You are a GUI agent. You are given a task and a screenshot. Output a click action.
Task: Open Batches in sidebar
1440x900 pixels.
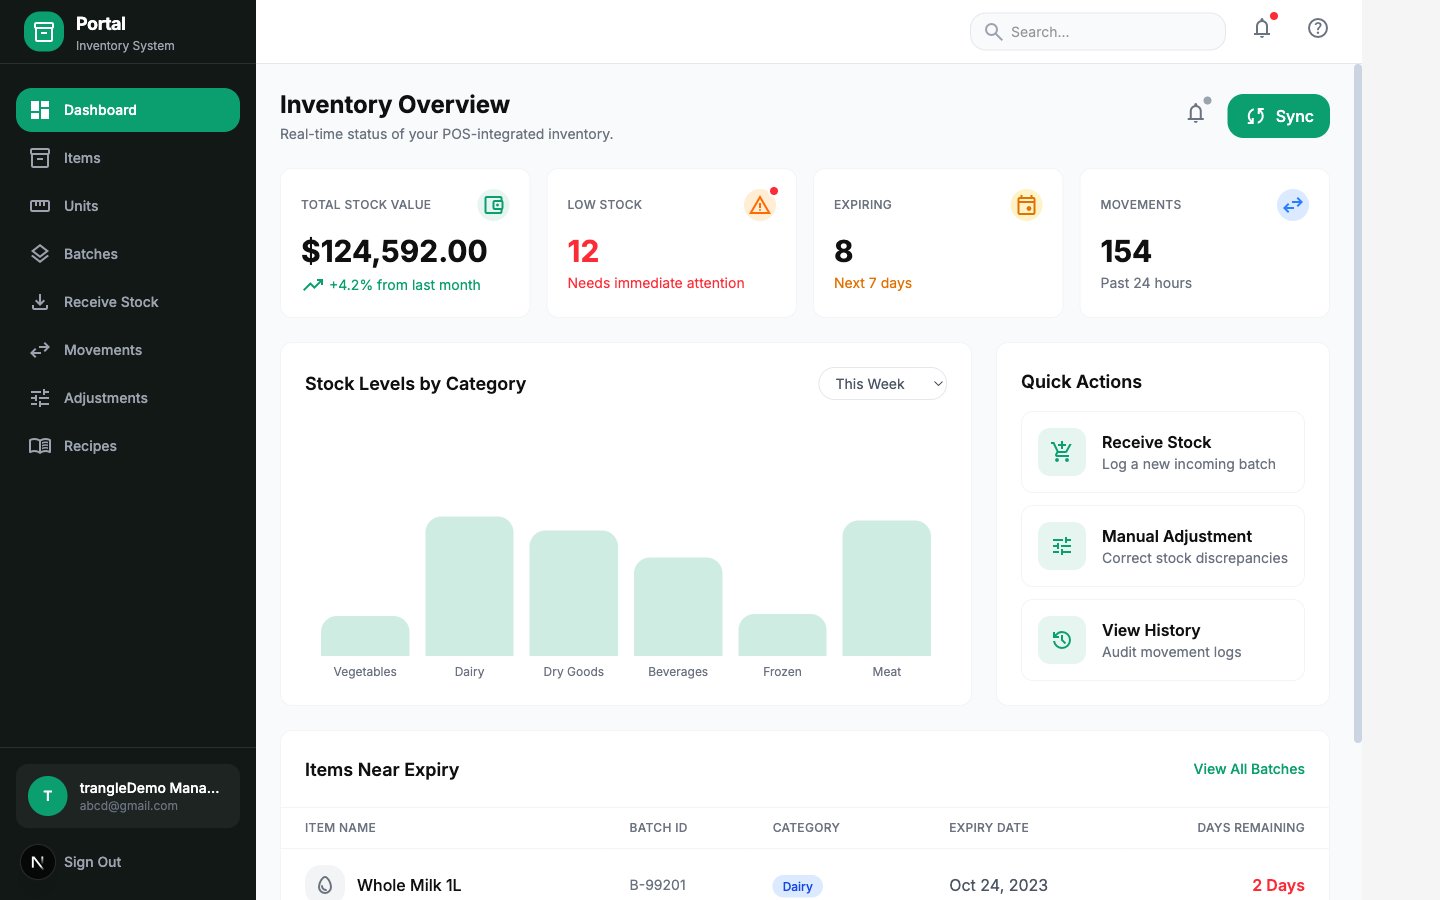click(128, 254)
